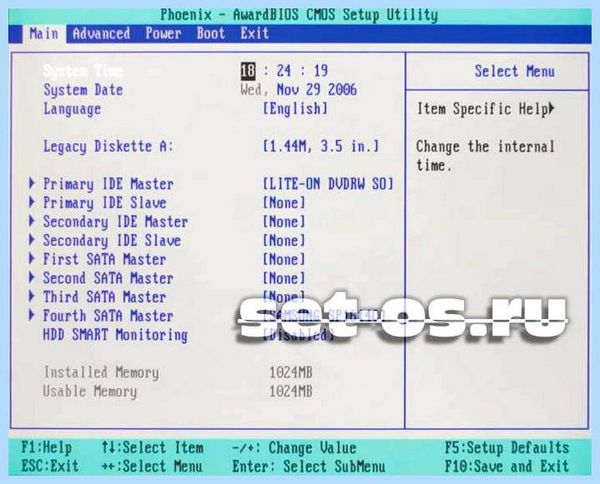This screenshot has width=600, height=484.
Task: Click the bottom-bar Select Menu key hint
Action: (x=152, y=466)
